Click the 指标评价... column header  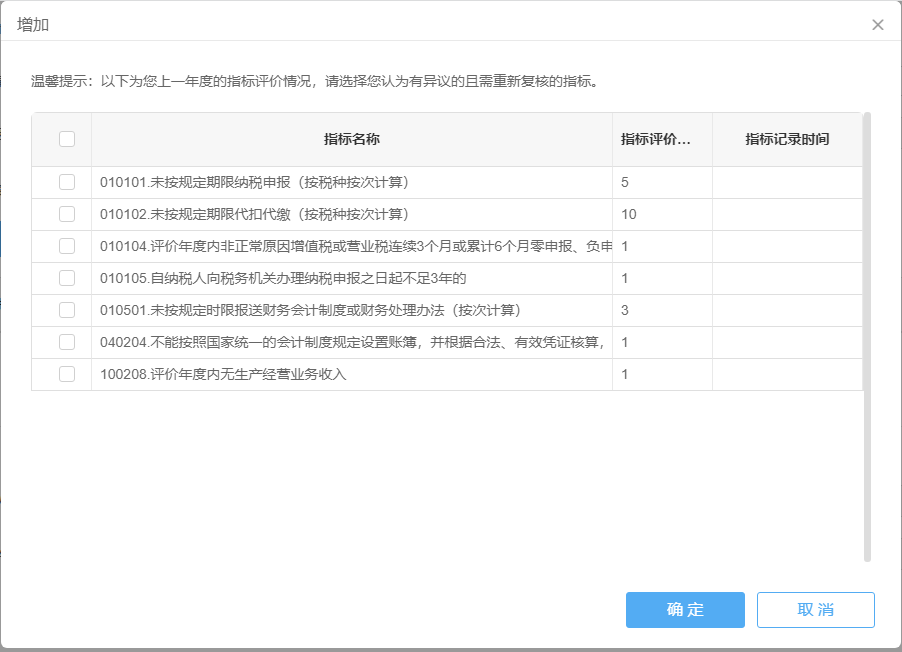pyautogui.click(x=662, y=139)
